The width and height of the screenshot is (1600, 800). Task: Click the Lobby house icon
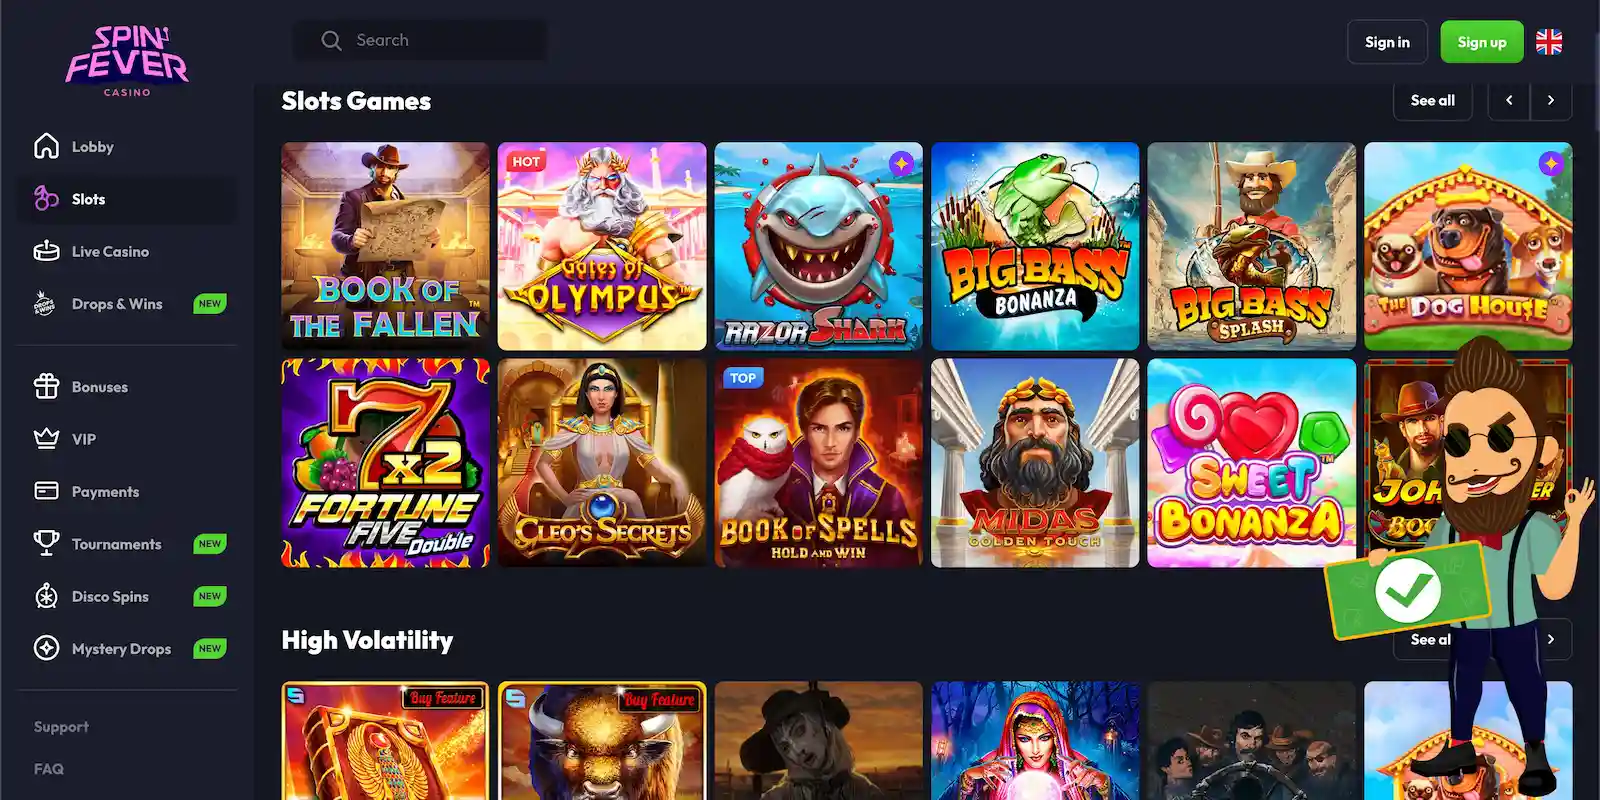point(46,146)
